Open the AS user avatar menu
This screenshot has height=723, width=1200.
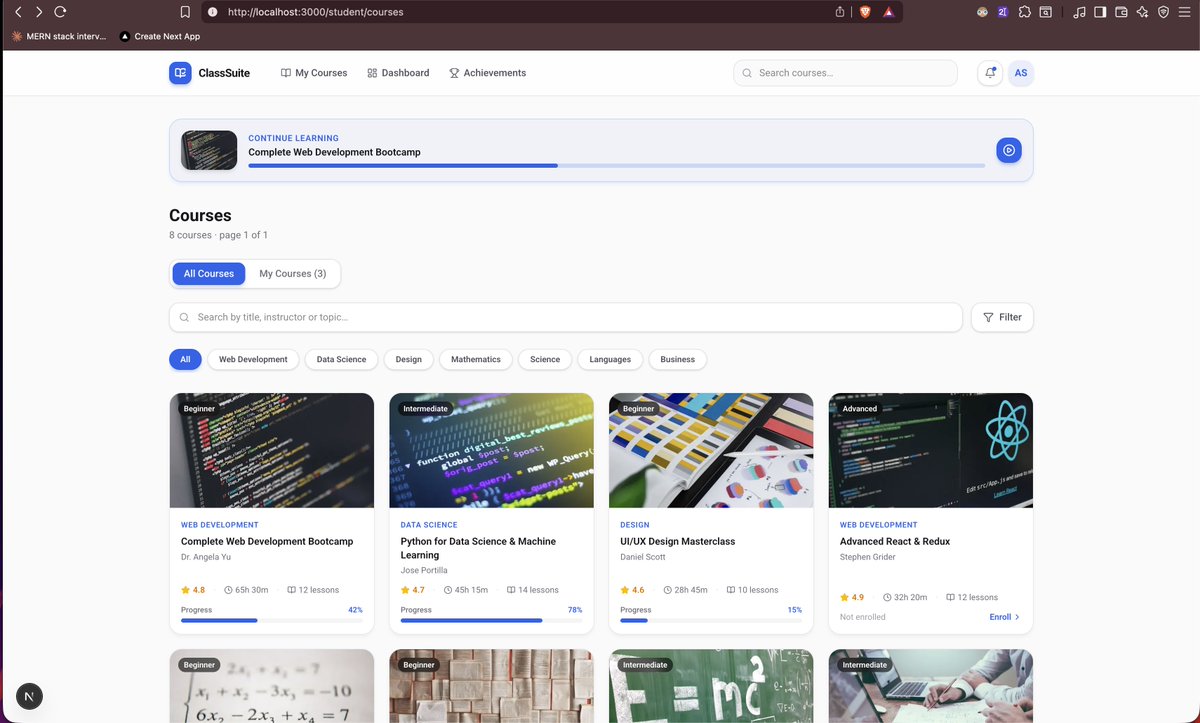pos(1021,73)
